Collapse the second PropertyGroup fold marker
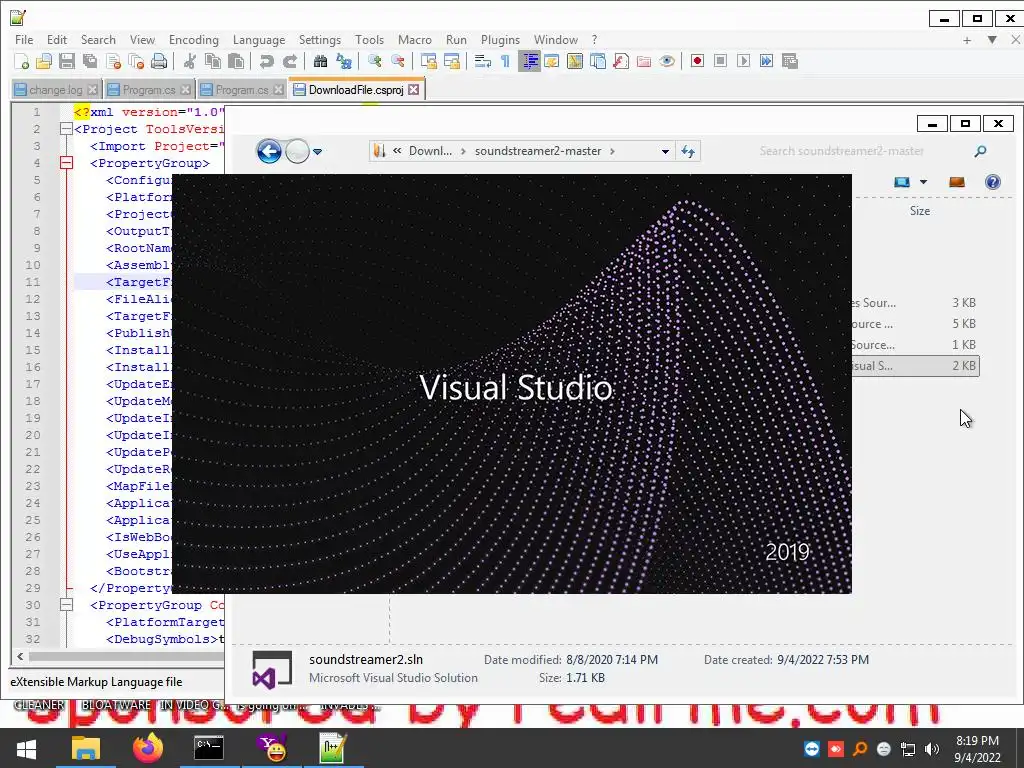 (x=66, y=605)
